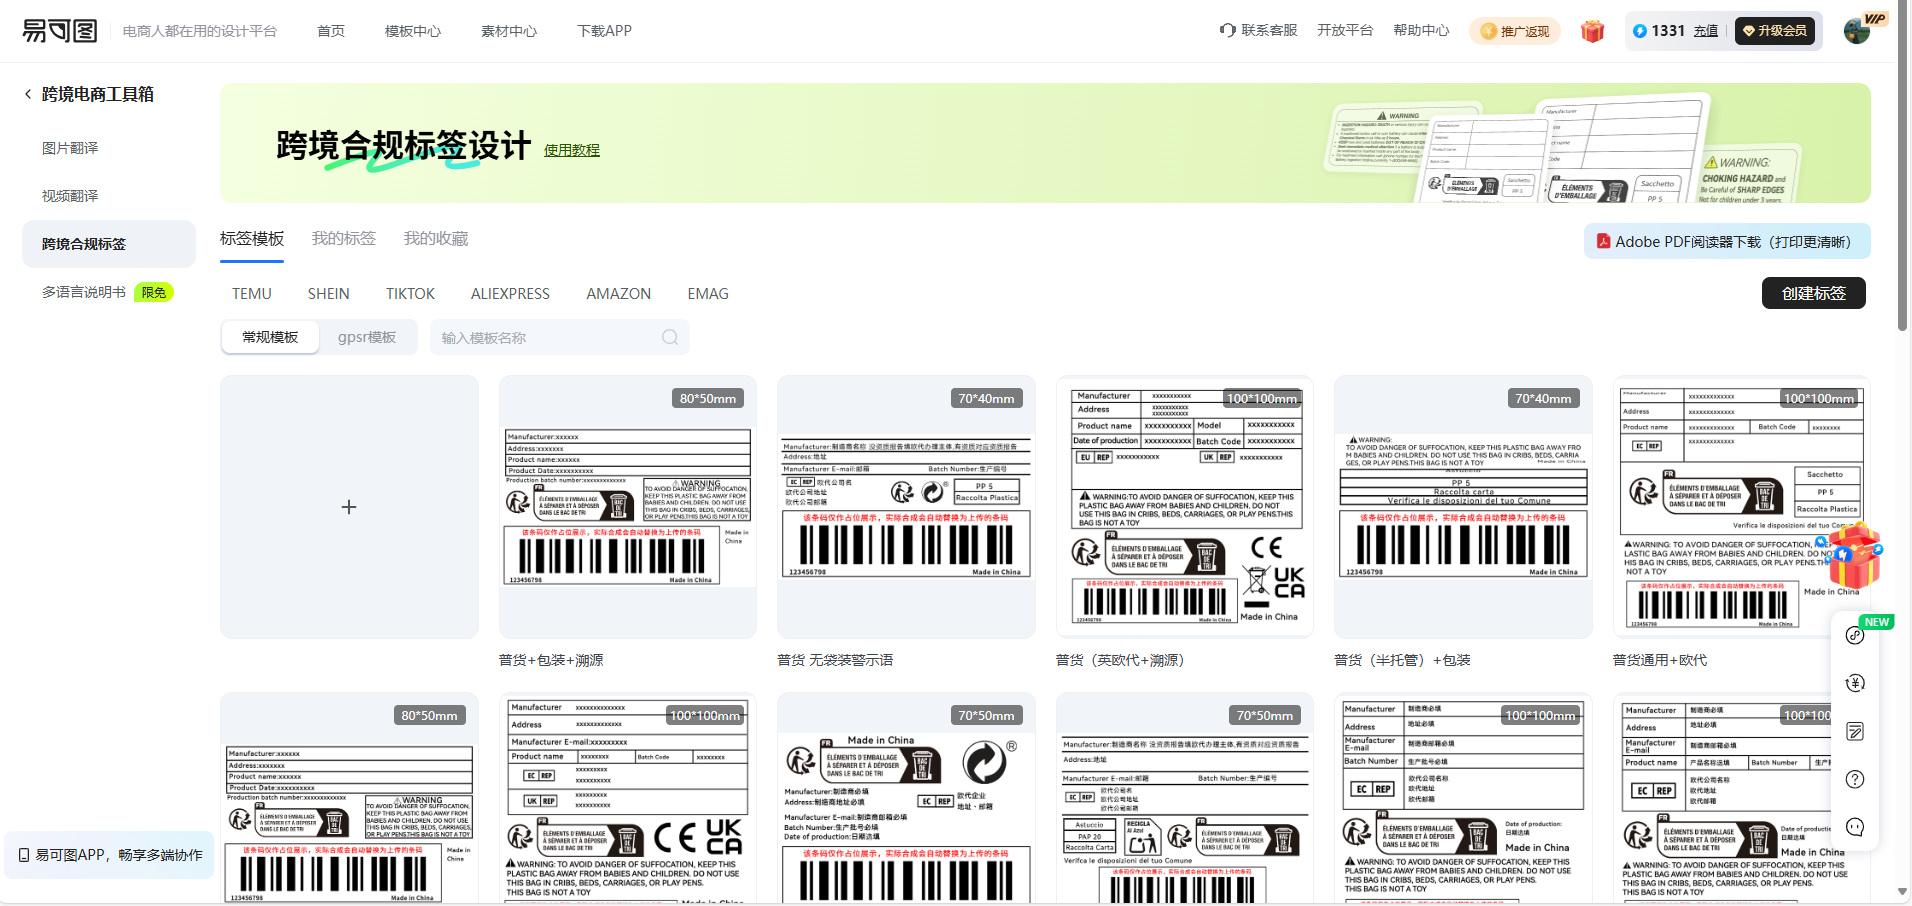This screenshot has width=1912, height=906.
Task: Click the yen refund icon in floating sidebar
Action: tap(1855, 683)
